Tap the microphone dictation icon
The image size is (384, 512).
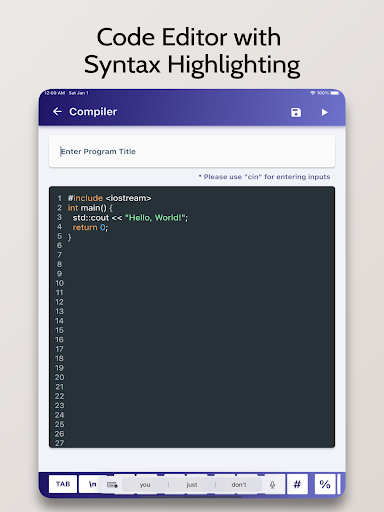[272, 485]
